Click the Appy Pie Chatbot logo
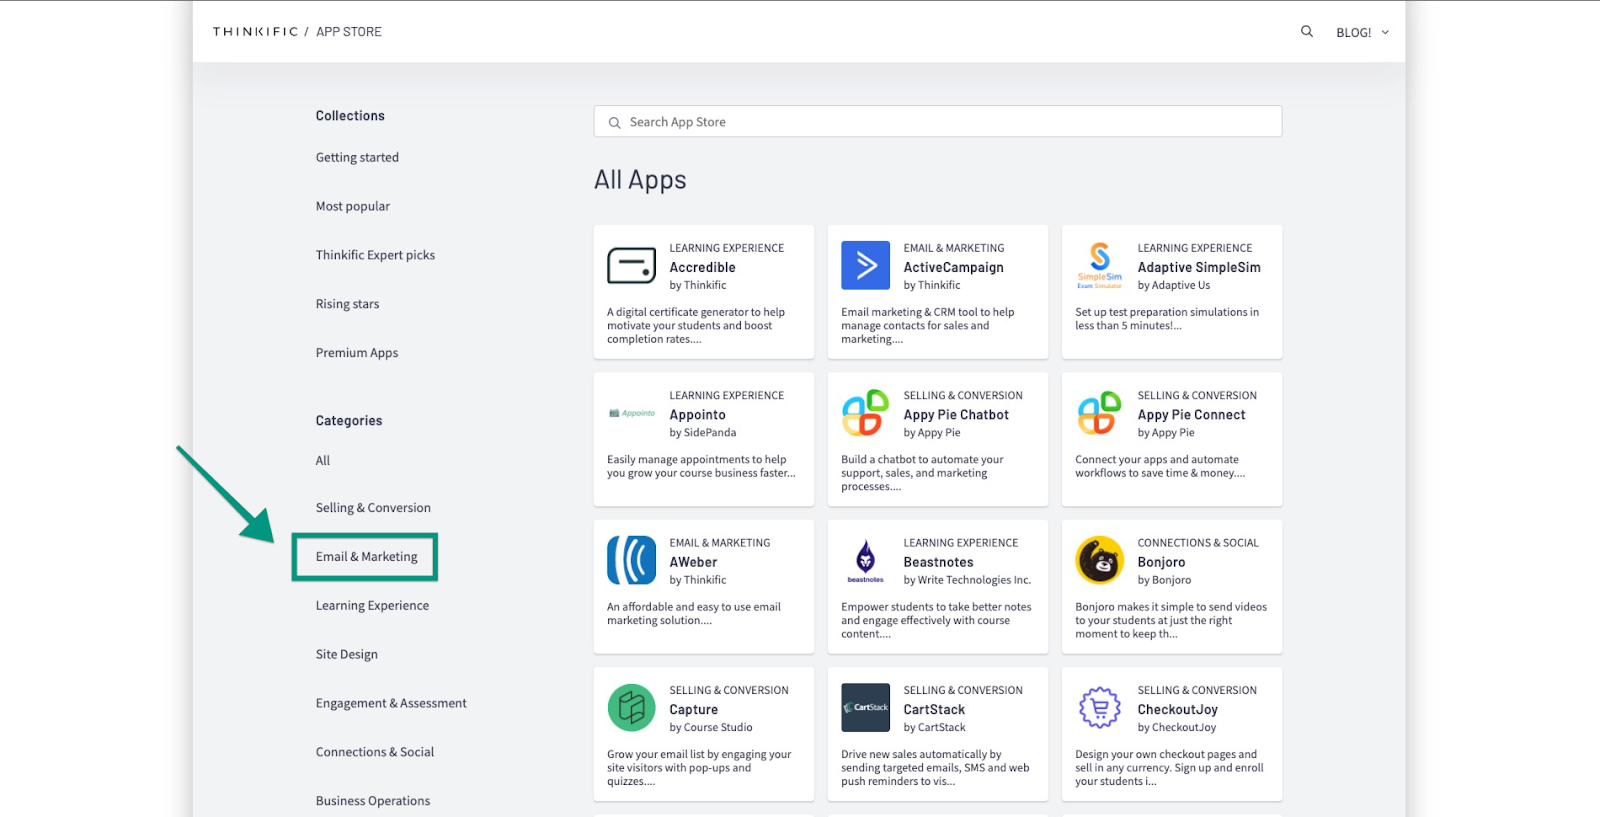 (x=865, y=413)
